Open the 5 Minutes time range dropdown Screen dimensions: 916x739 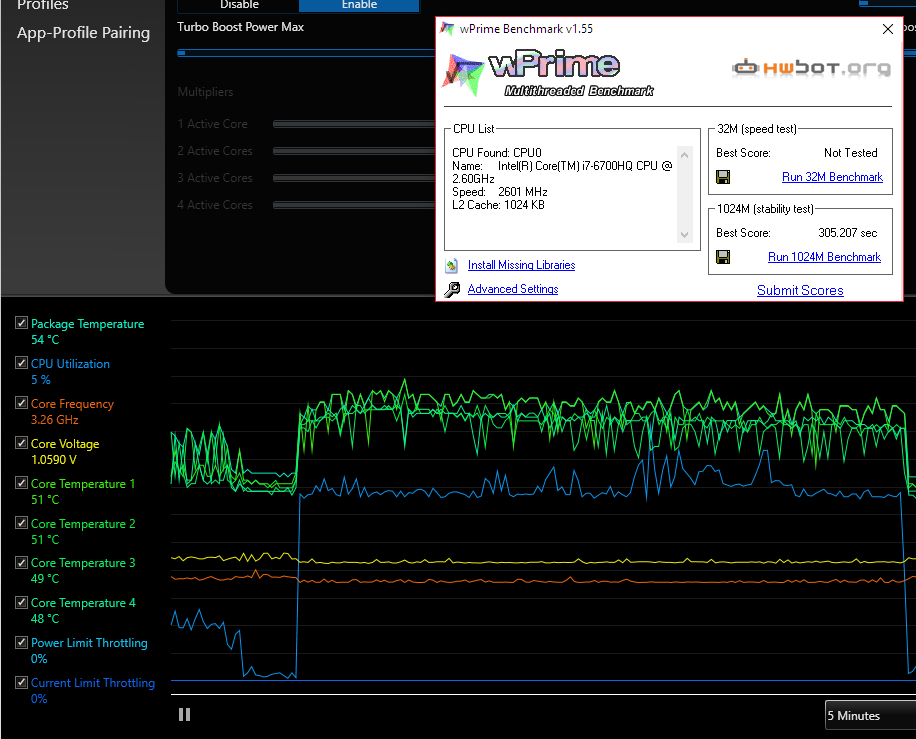(x=870, y=715)
